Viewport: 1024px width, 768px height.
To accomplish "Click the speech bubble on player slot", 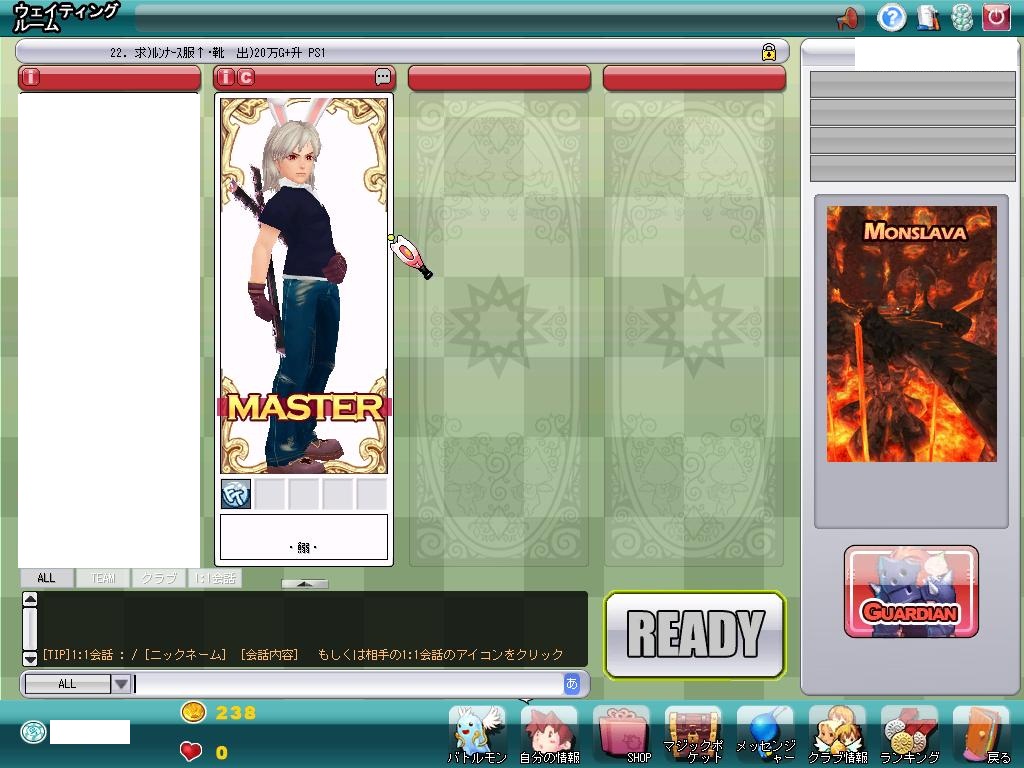I will pos(383,77).
